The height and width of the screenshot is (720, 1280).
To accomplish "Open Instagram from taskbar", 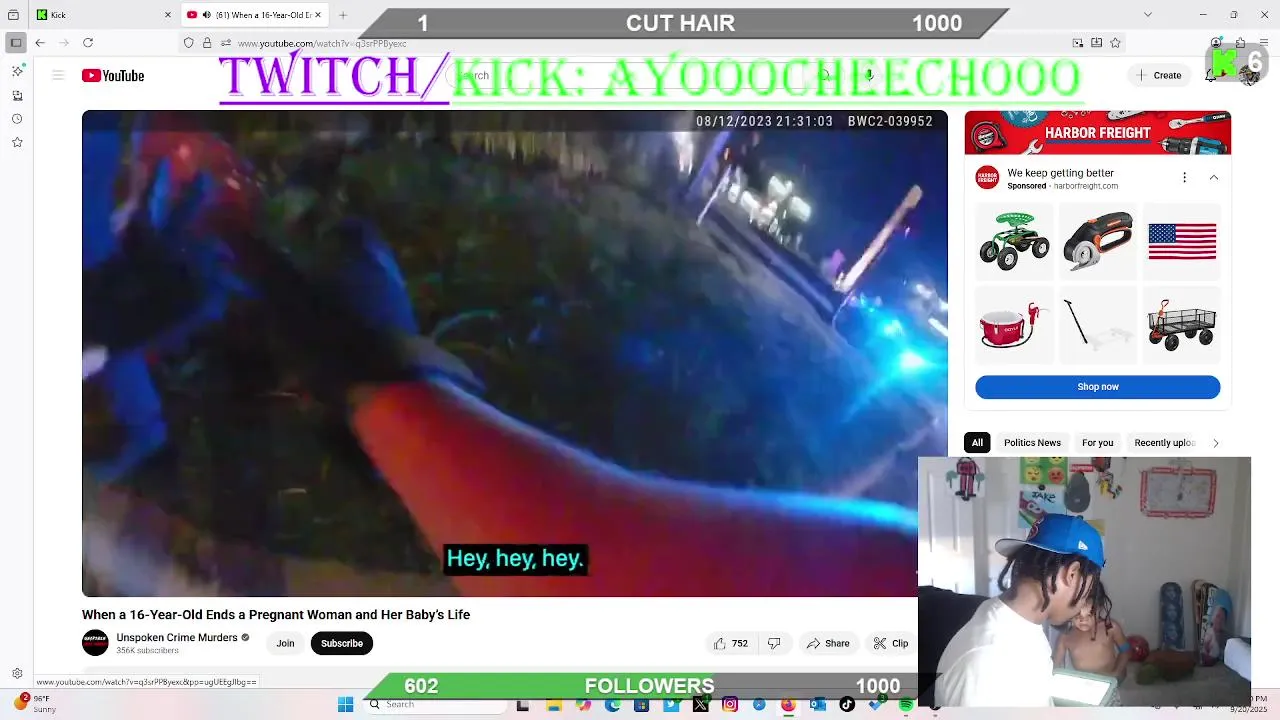I will 730,705.
